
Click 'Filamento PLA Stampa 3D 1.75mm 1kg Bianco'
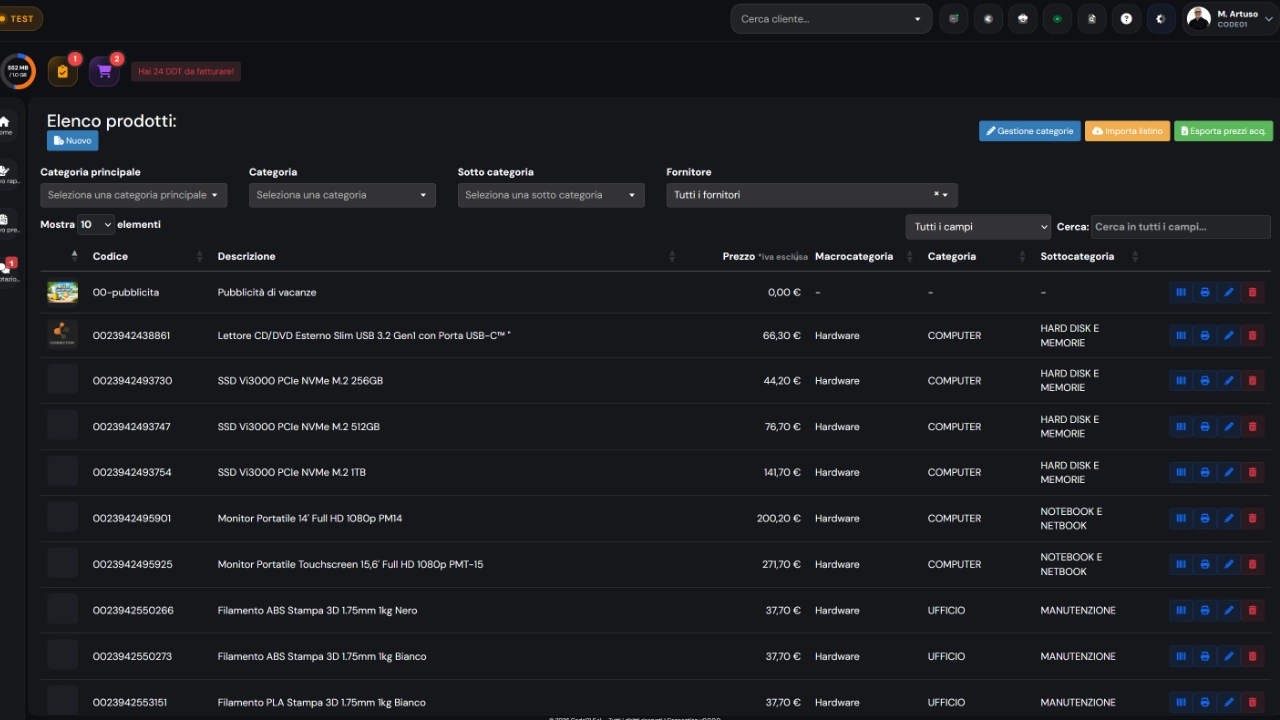coord(321,702)
